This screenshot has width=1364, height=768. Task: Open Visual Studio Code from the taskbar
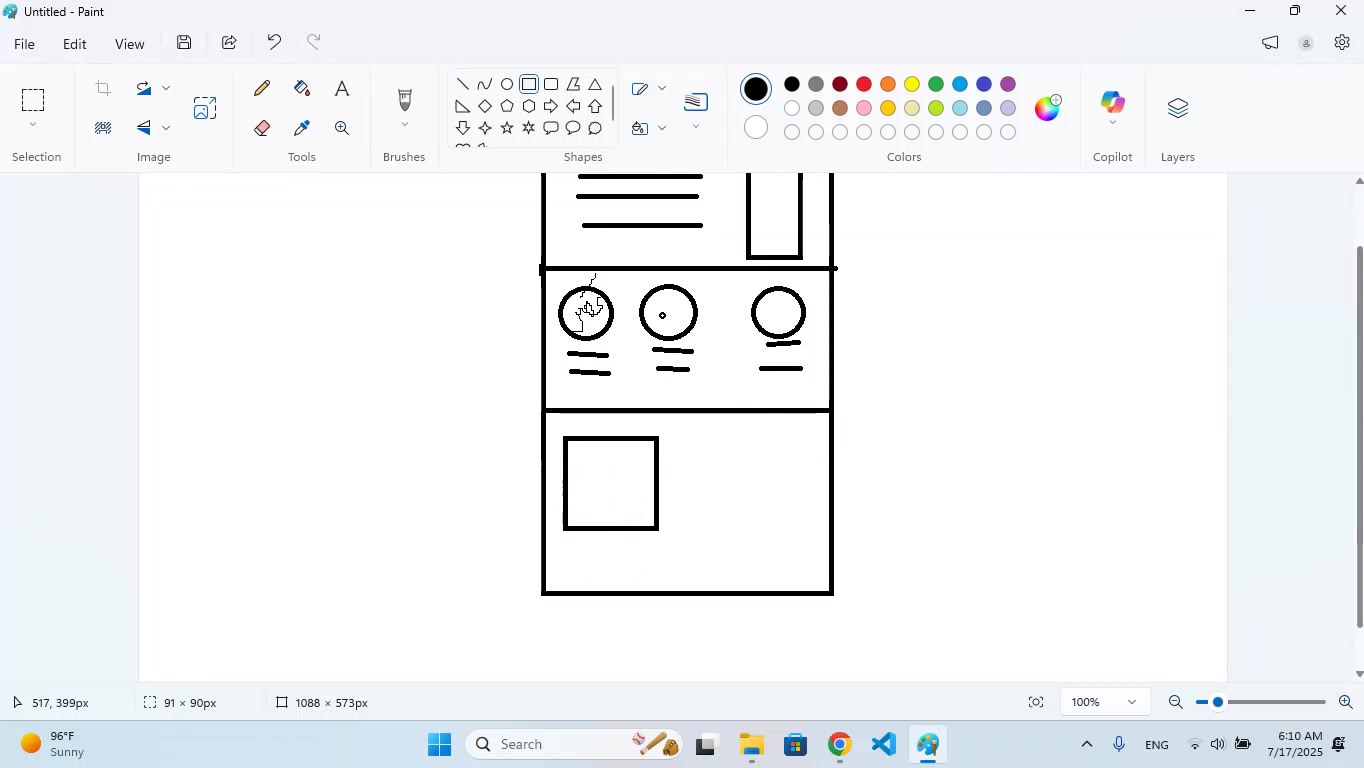883,745
